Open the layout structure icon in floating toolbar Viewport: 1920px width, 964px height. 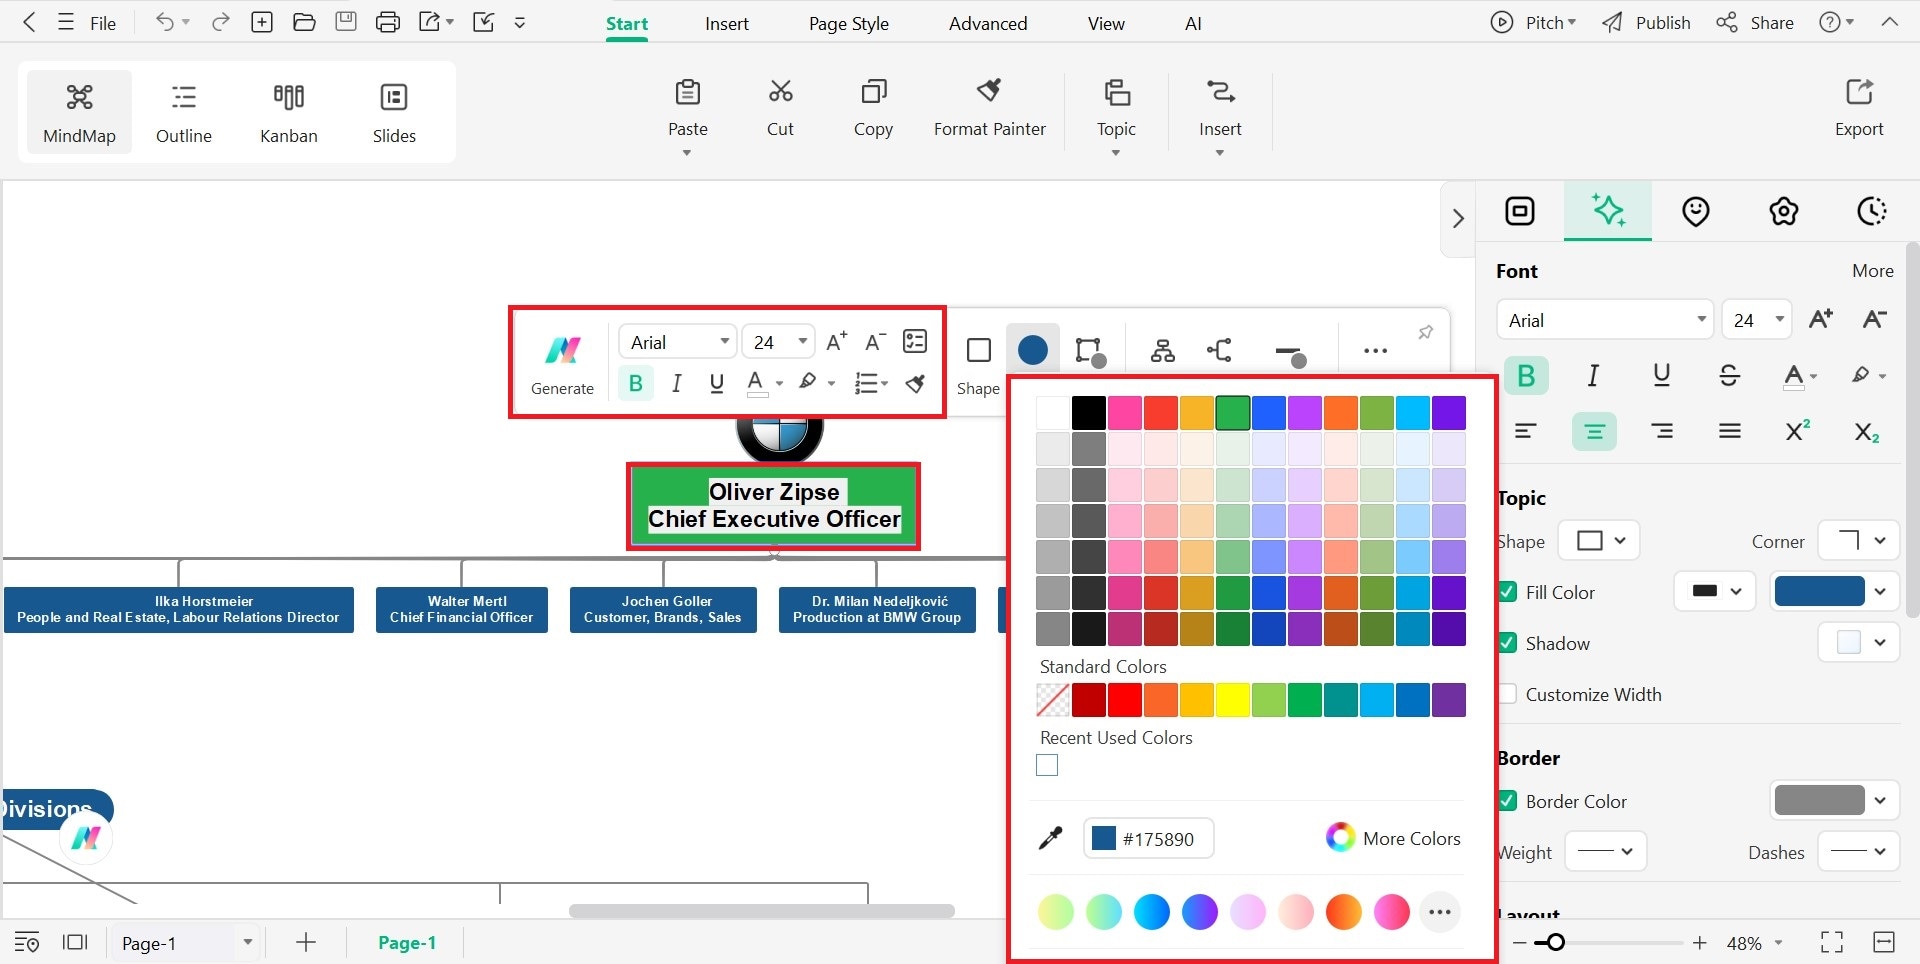1162,350
